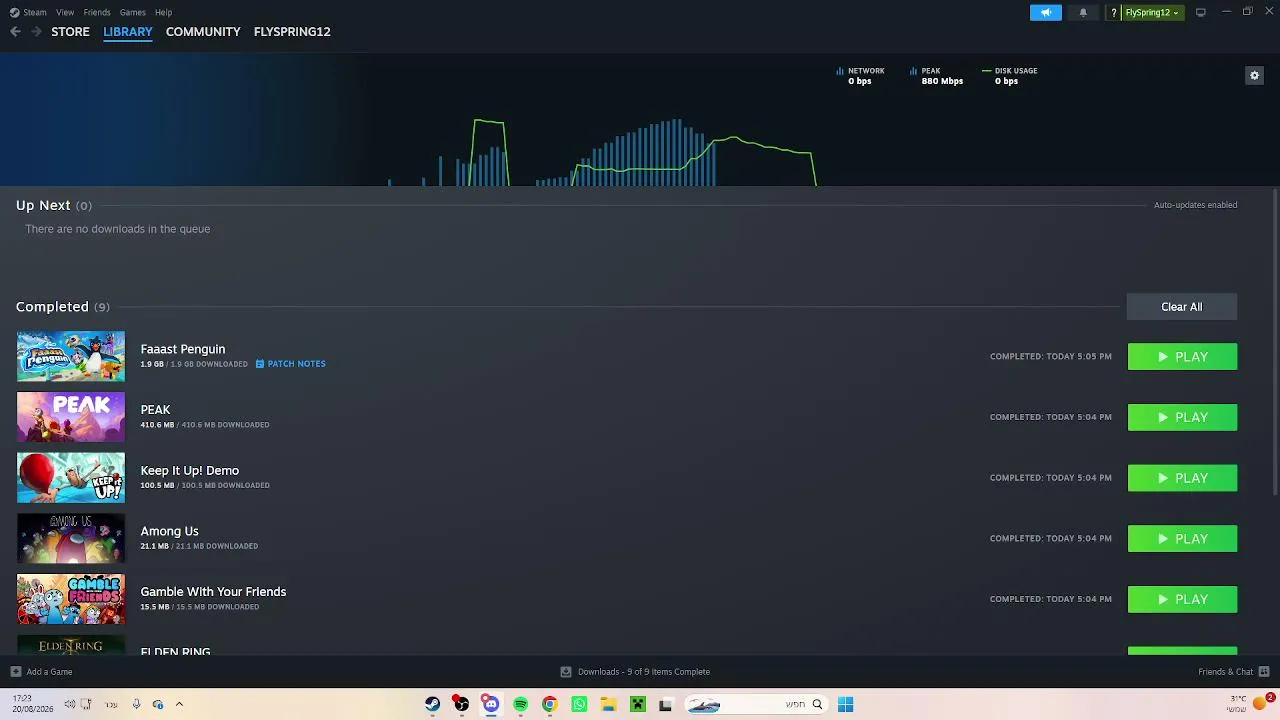This screenshot has height=720, width=1280.
Task: Open Minecraft creeper icon on taskbar
Action: [x=637, y=704]
